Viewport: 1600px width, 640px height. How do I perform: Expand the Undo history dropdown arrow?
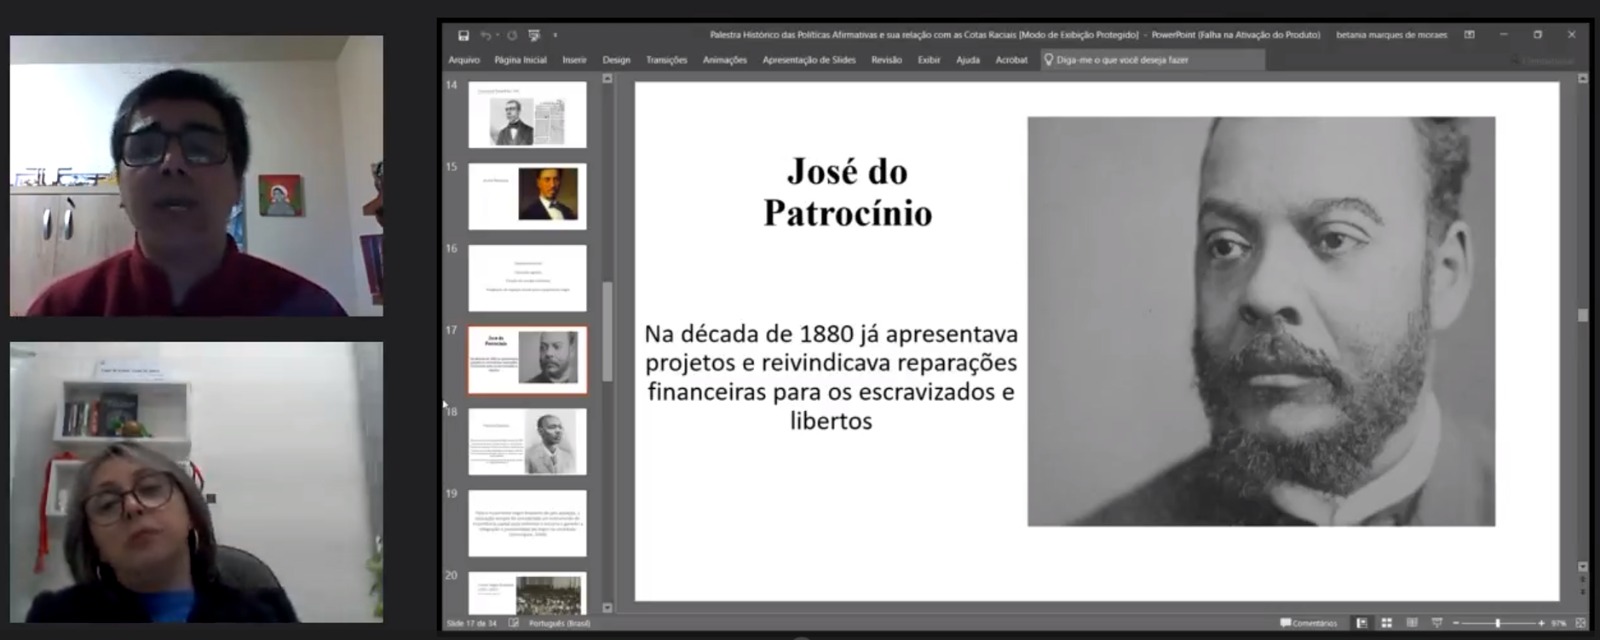tap(498, 35)
